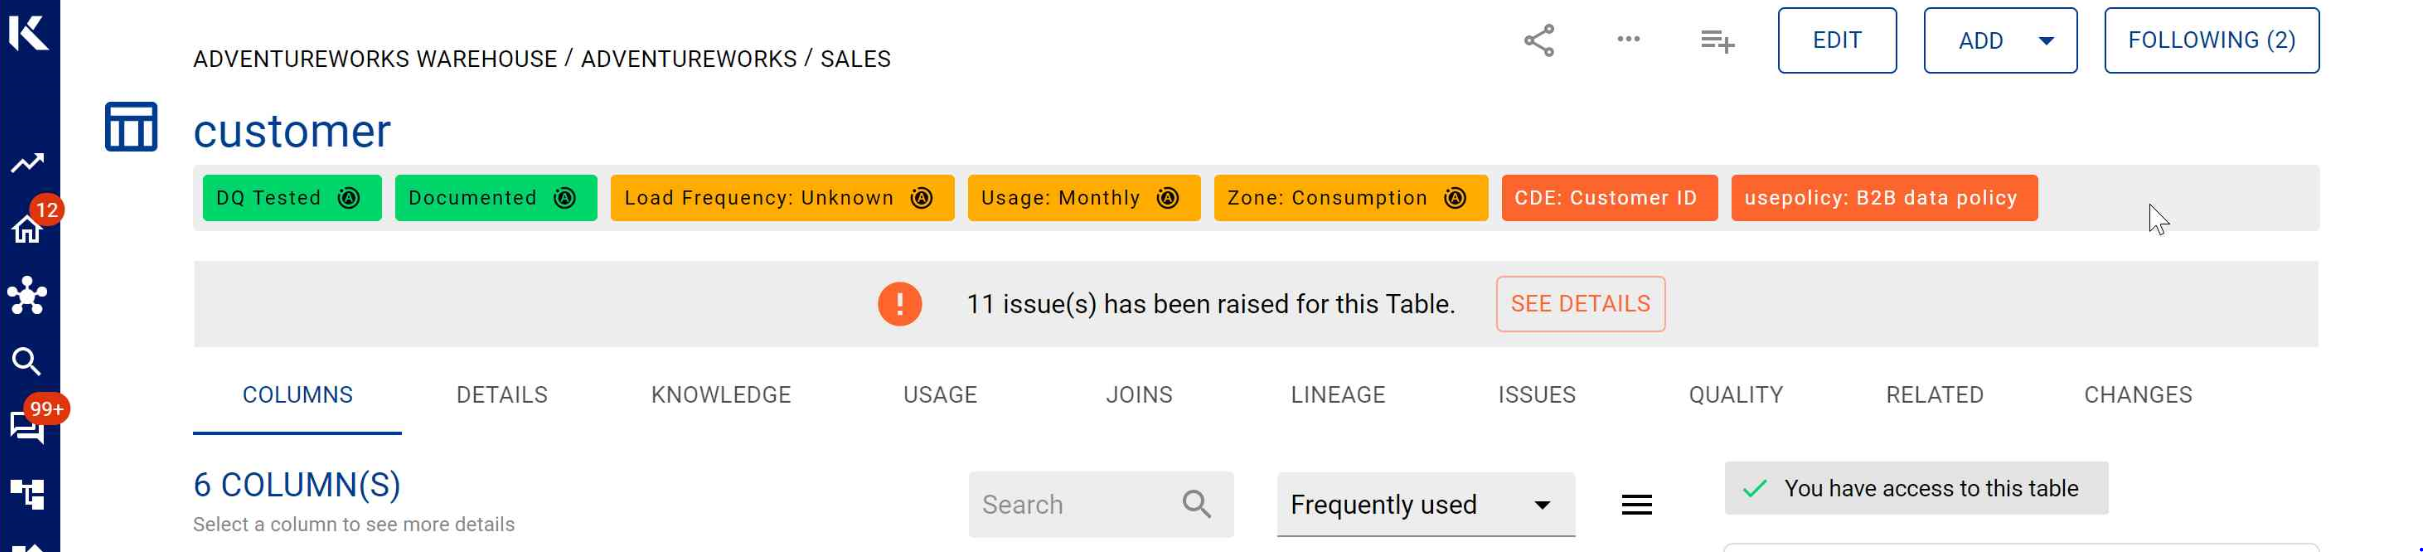Toggle the FOLLOWING (2) button
The width and height of the screenshot is (2423, 552).
tap(2211, 41)
